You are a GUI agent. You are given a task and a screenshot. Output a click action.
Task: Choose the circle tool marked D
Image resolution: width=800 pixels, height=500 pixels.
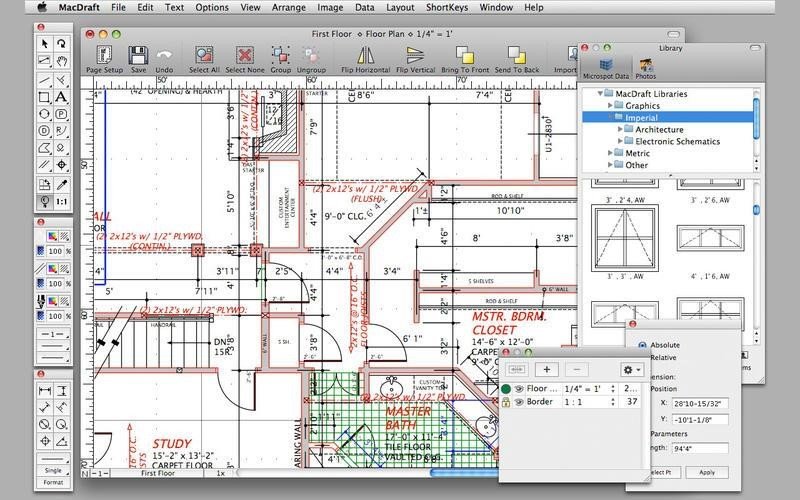pos(45,131)
